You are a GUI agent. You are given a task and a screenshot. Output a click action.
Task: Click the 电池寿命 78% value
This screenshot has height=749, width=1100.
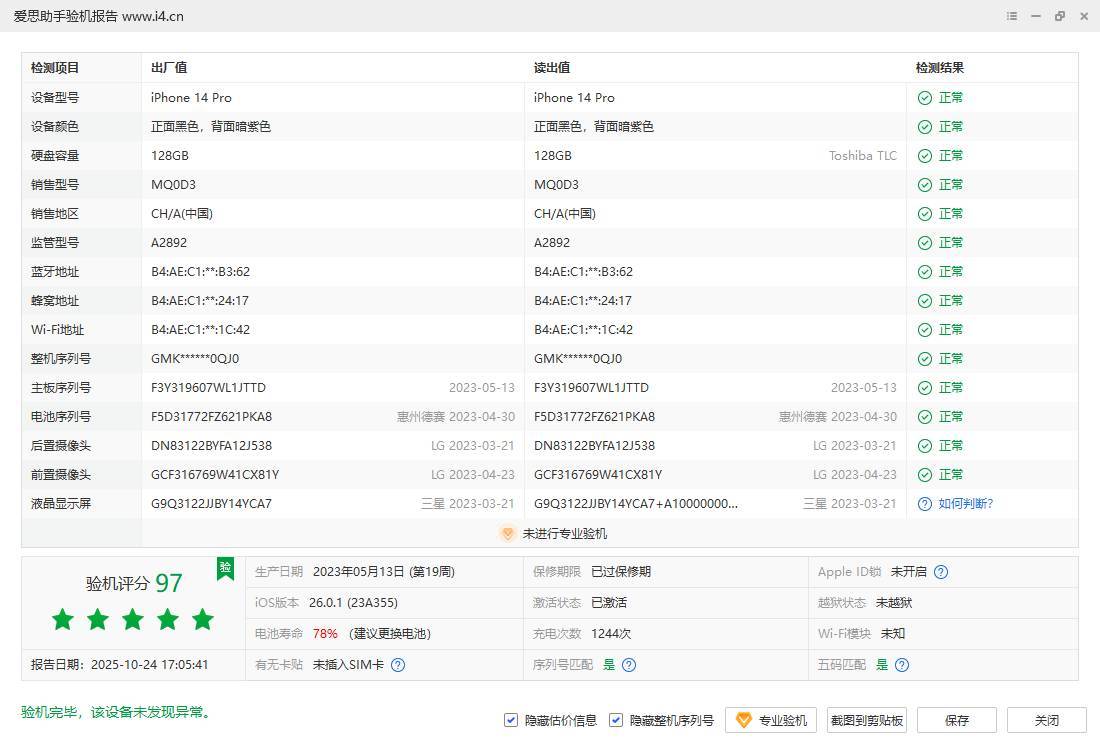(x=325, y=634)
